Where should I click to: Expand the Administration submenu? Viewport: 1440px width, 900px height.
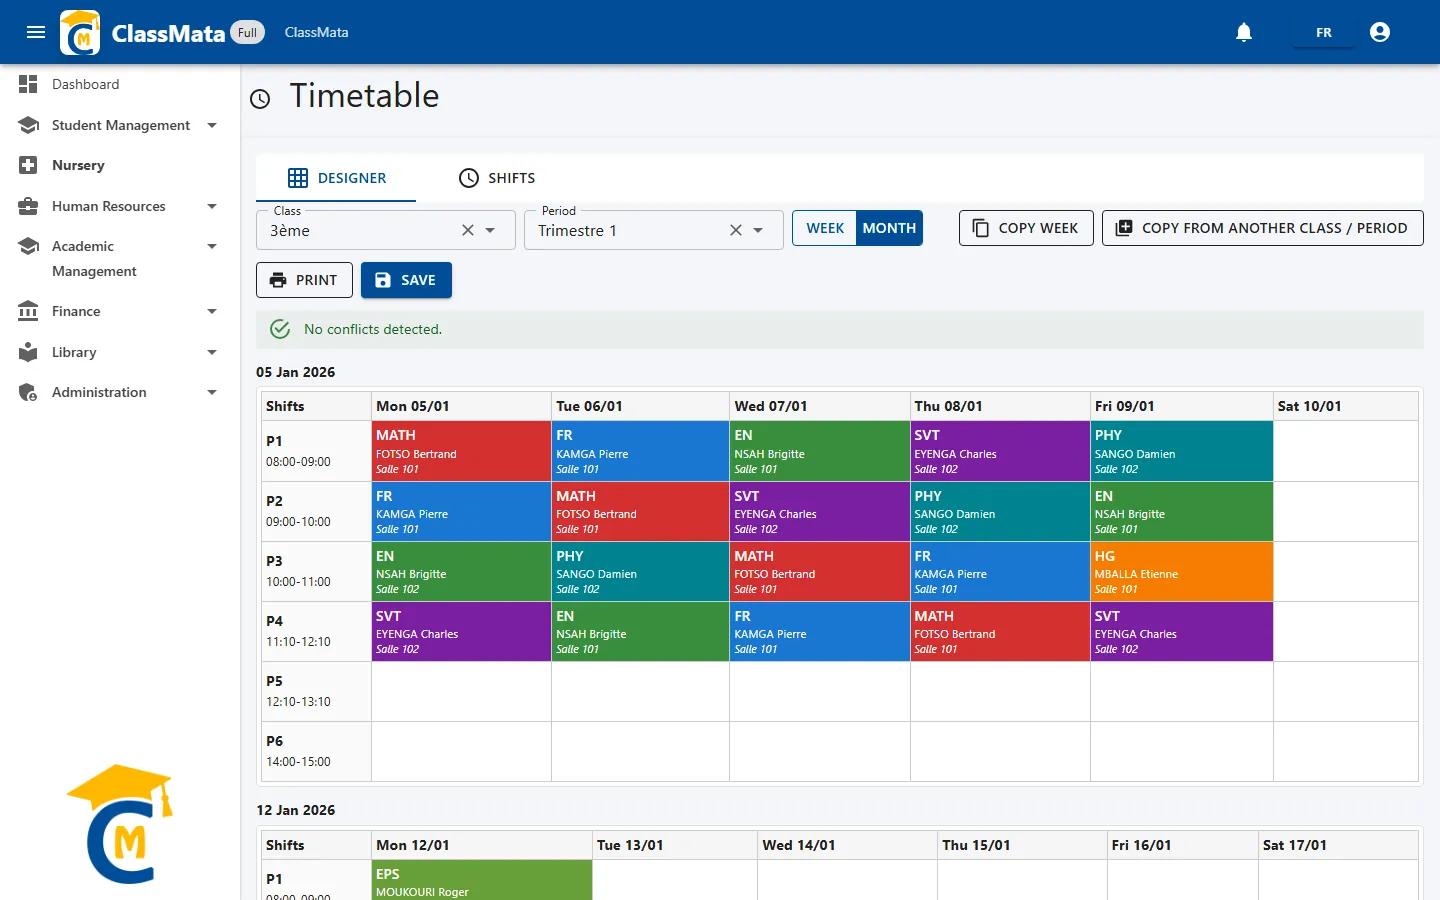(212, 392)
